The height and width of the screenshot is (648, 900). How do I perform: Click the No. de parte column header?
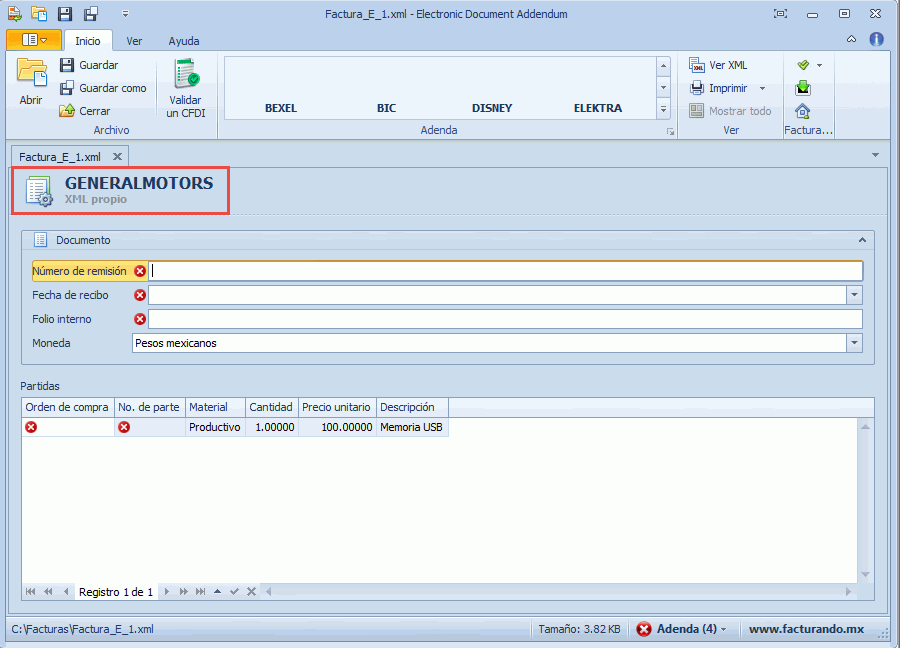[x=149, y=407]
